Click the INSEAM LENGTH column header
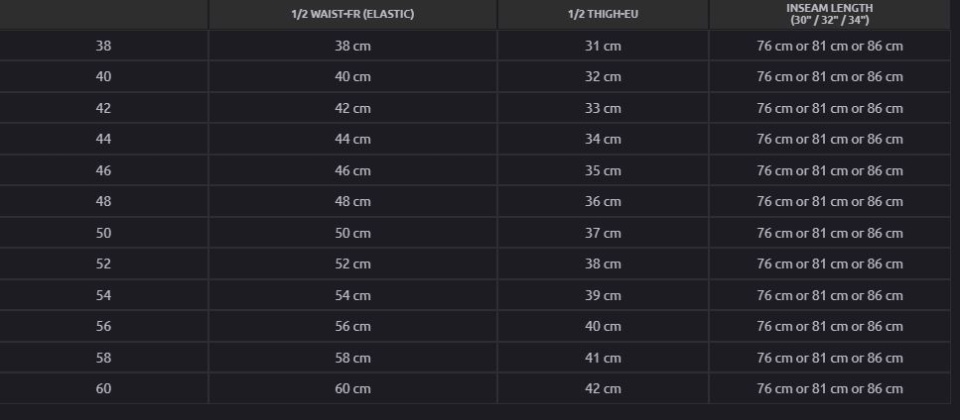Viewport: 960px width, 420px height. [830, 14]
